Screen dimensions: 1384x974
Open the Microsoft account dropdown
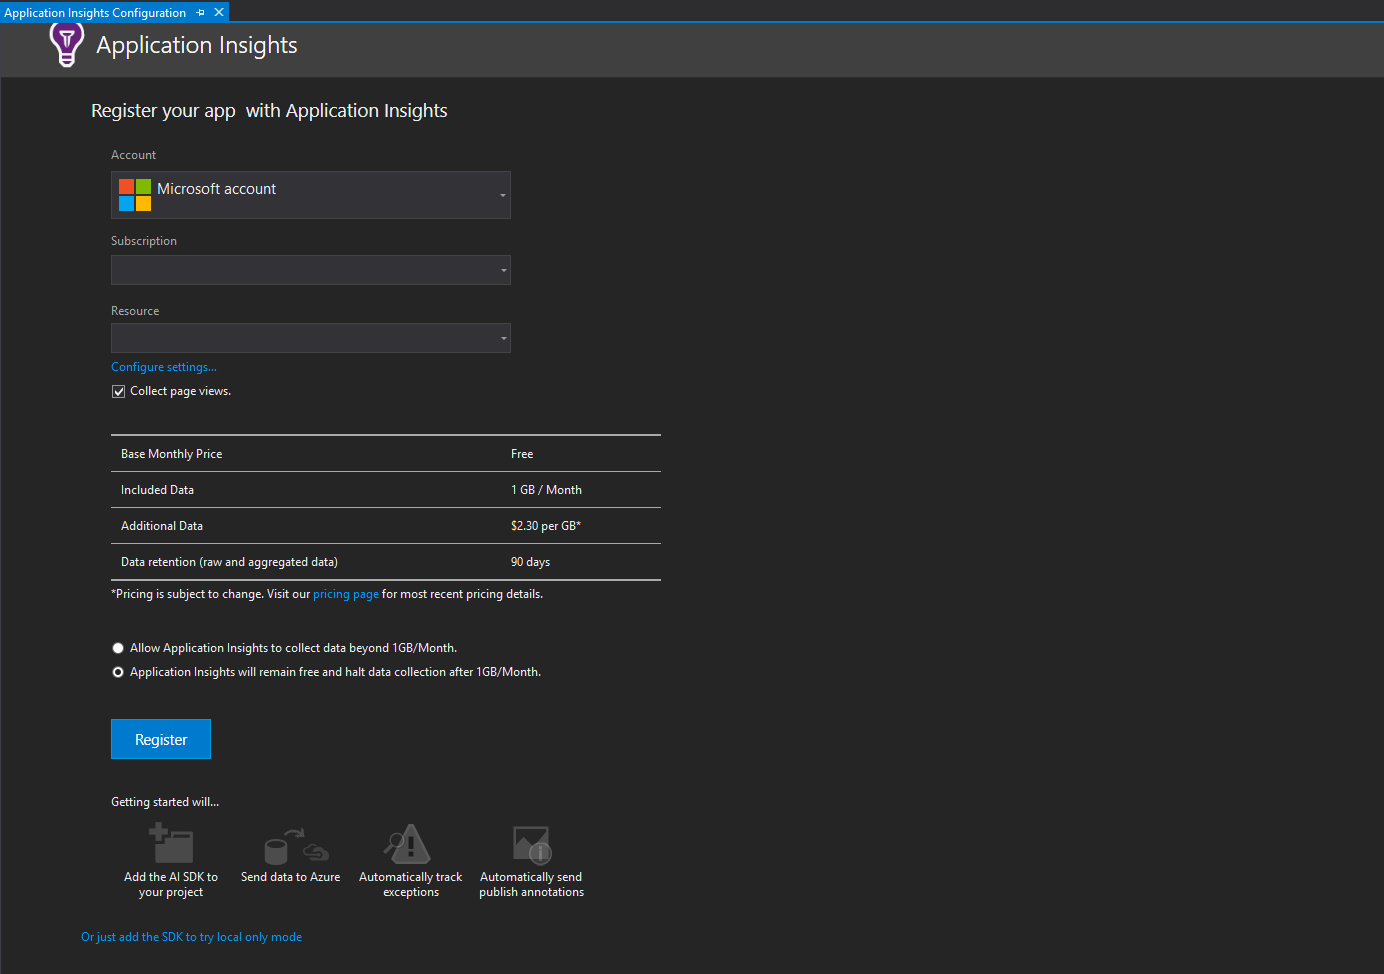point(311,195)
